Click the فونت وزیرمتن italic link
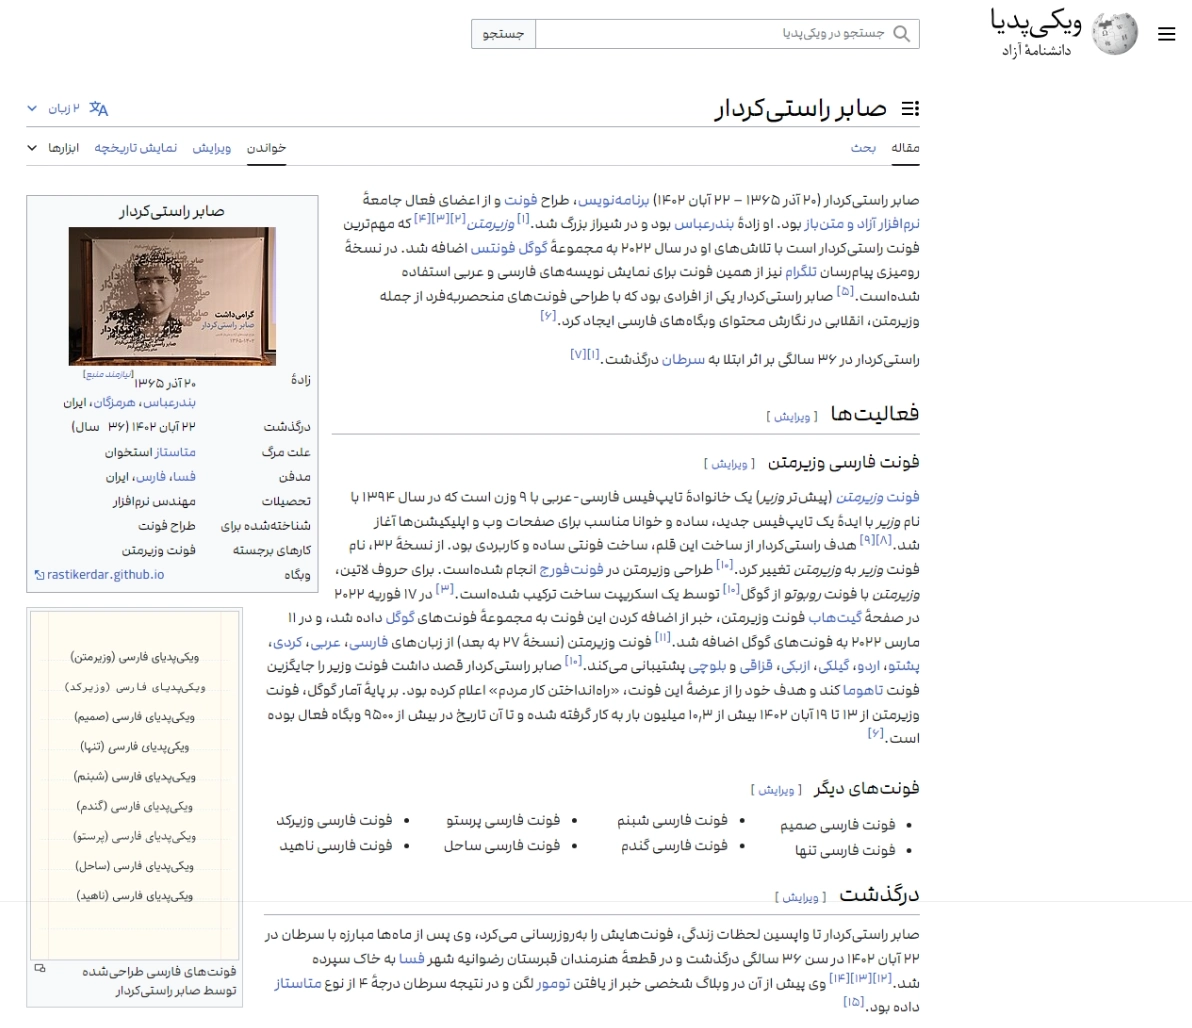The width and height of the screenshot is (1192, 1028). click(x=877, y=497)
